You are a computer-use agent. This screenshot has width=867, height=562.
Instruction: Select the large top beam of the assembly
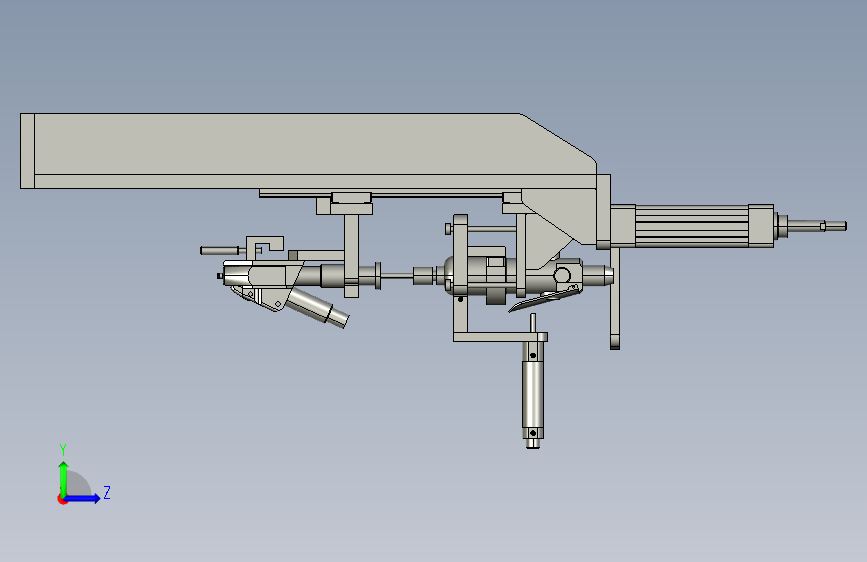pos(307,150)
